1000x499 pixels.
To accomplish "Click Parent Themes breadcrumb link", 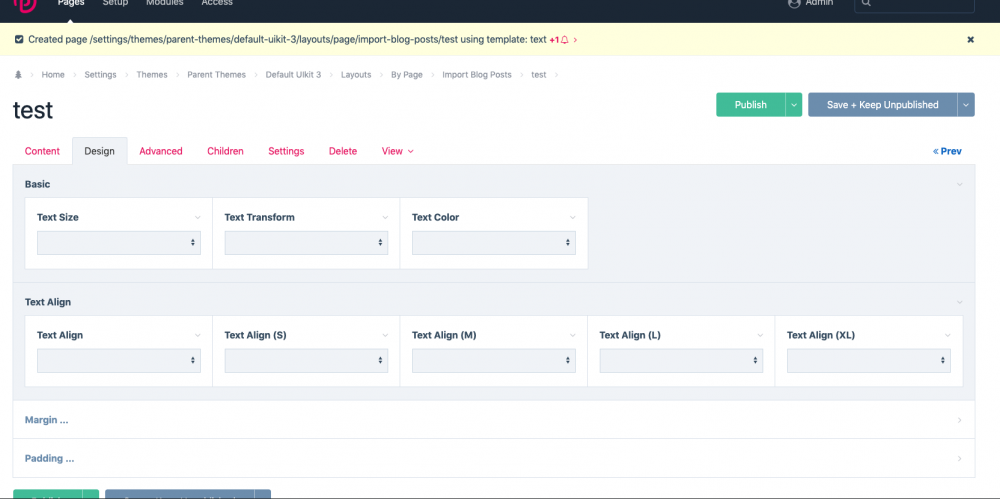I will click(x=216, y=75).
